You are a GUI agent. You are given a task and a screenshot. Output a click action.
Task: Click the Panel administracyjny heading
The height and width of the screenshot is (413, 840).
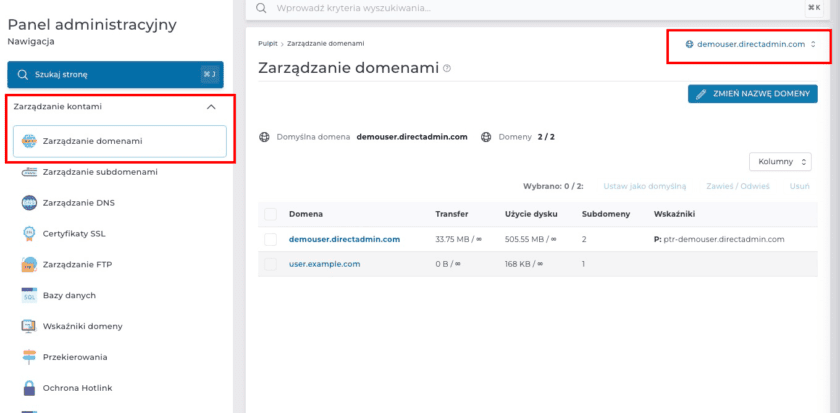click(x=92, y=25)
